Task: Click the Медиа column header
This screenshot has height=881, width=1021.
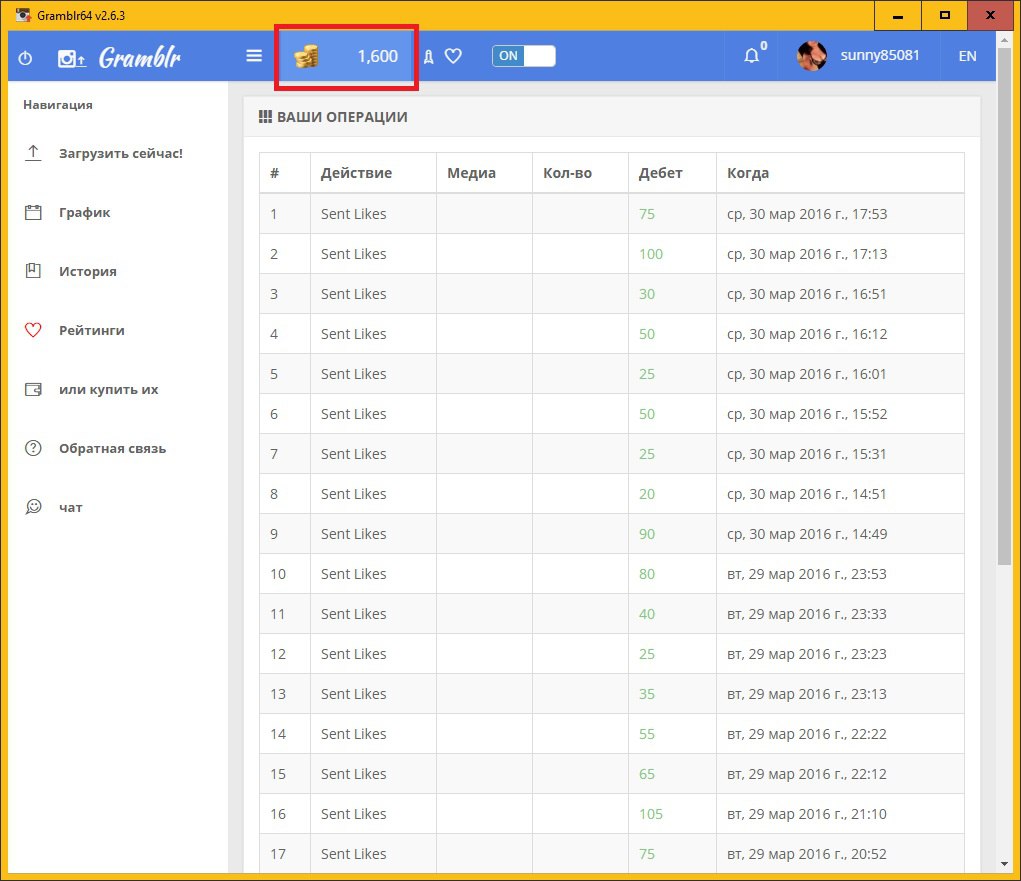Action: (x=471, y=173)
